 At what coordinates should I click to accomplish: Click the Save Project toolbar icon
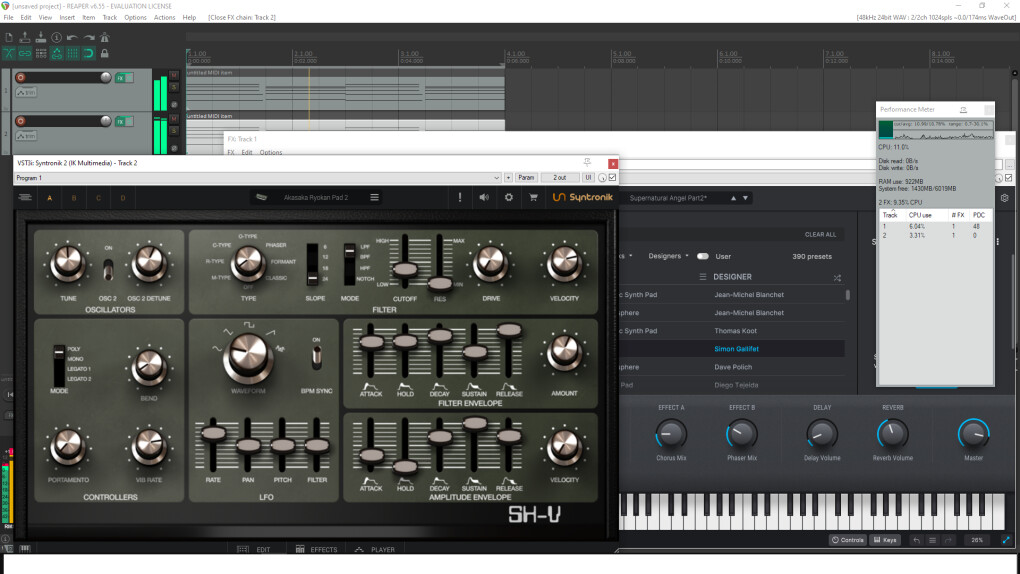tap(40, 38)
